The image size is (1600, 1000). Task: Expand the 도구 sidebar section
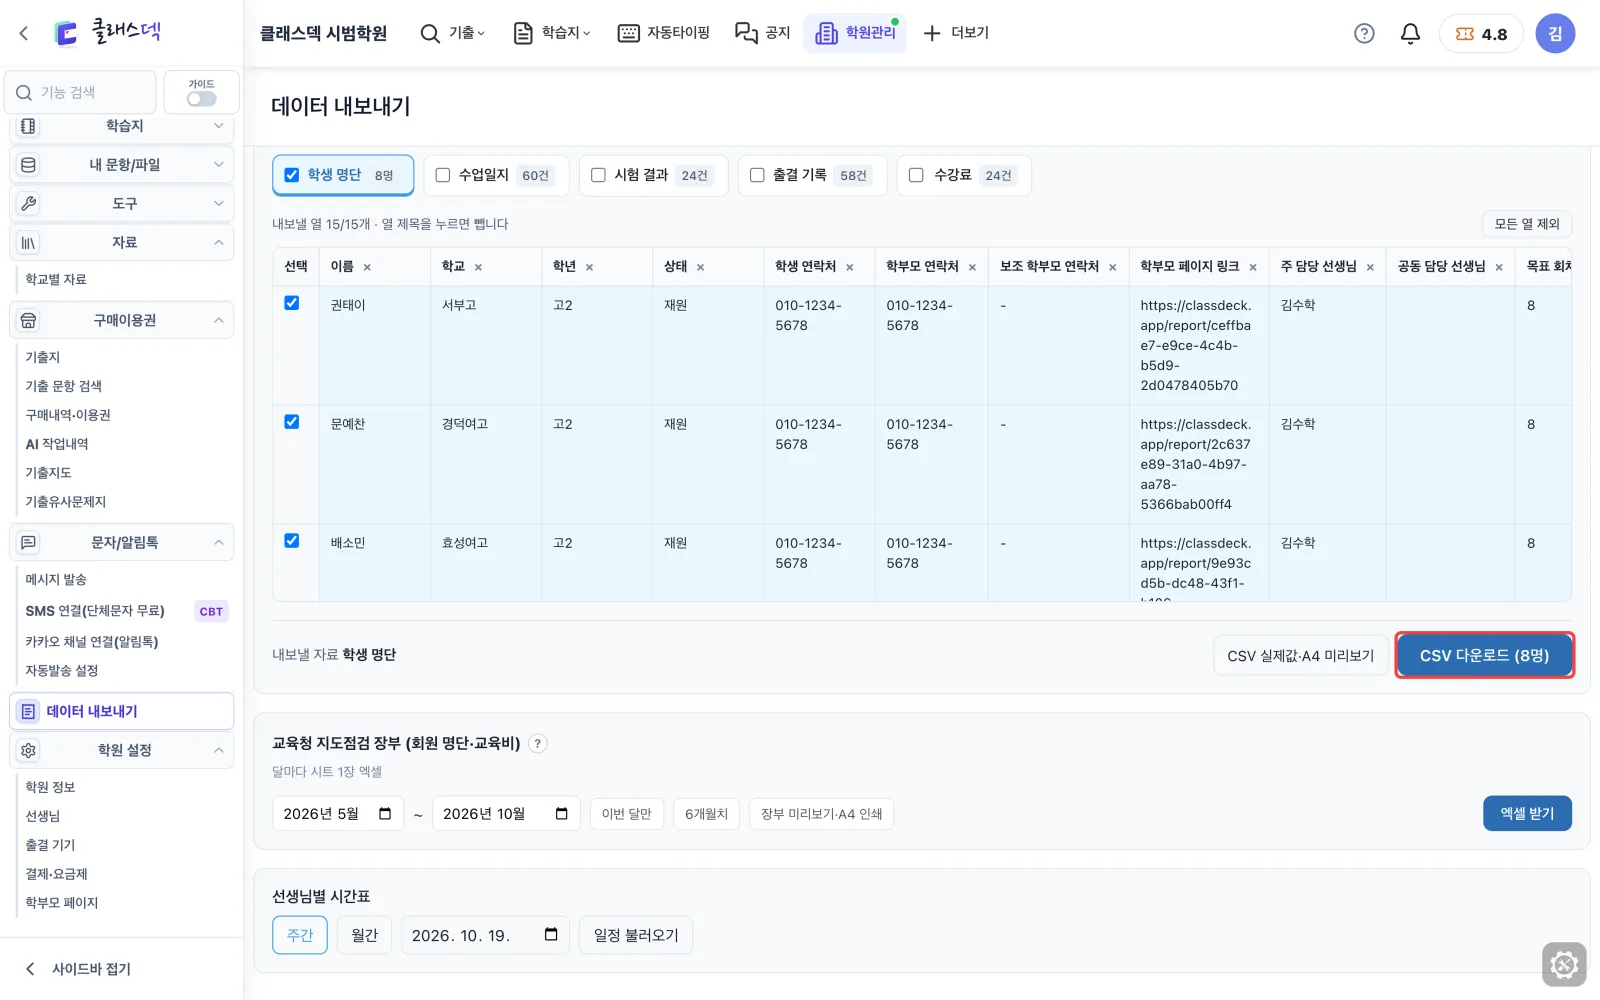122,204
